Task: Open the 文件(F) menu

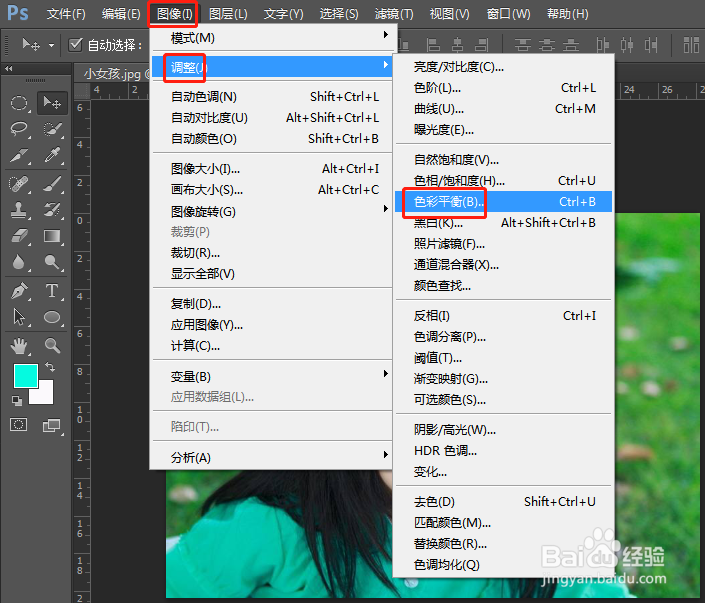Action: [66, 14]
